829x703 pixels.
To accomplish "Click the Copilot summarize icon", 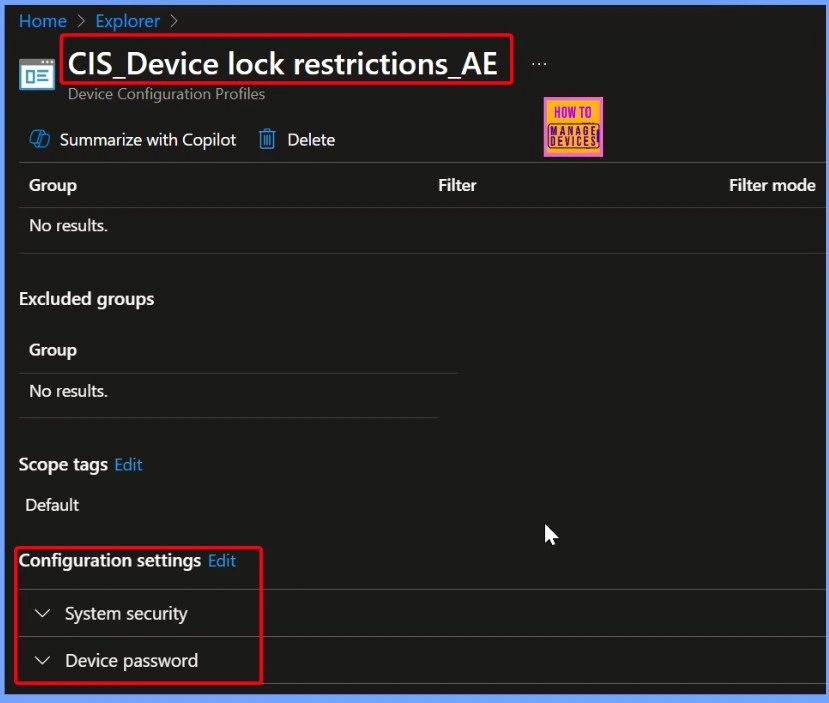I will pyautogui.click(x=40, y=140).
